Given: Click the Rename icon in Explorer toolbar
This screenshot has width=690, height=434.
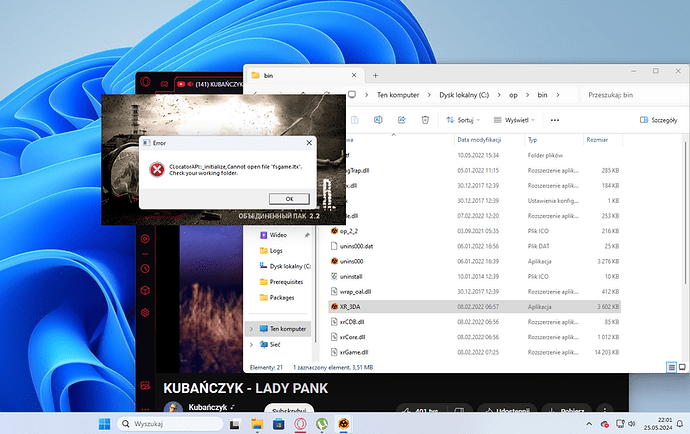Looking at the screenshot, I should tap(376, 119).
